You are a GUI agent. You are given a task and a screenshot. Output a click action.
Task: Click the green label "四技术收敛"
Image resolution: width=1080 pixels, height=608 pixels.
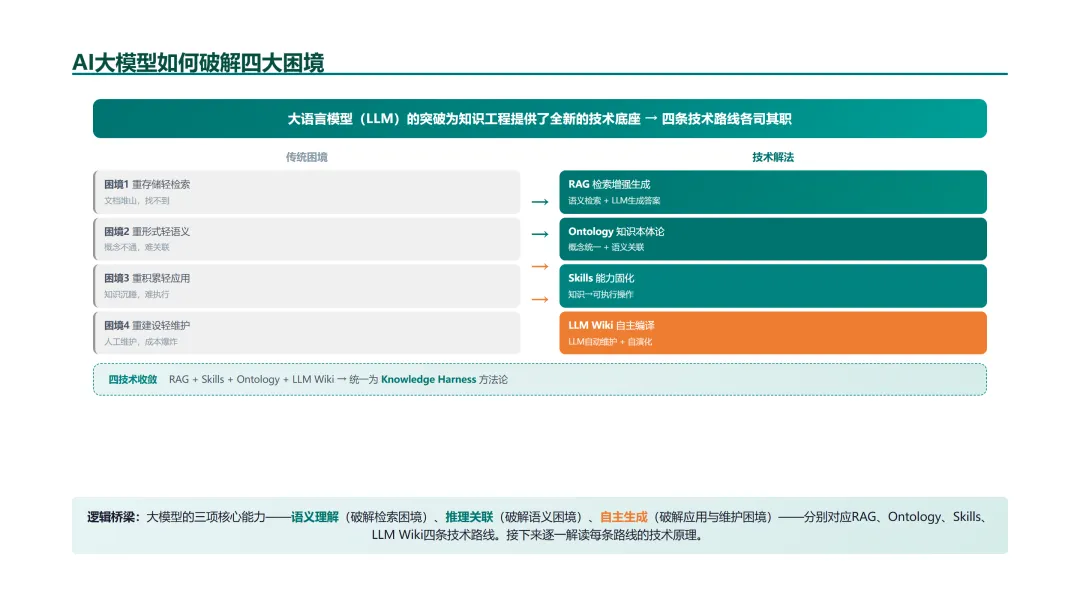[132, 379]
